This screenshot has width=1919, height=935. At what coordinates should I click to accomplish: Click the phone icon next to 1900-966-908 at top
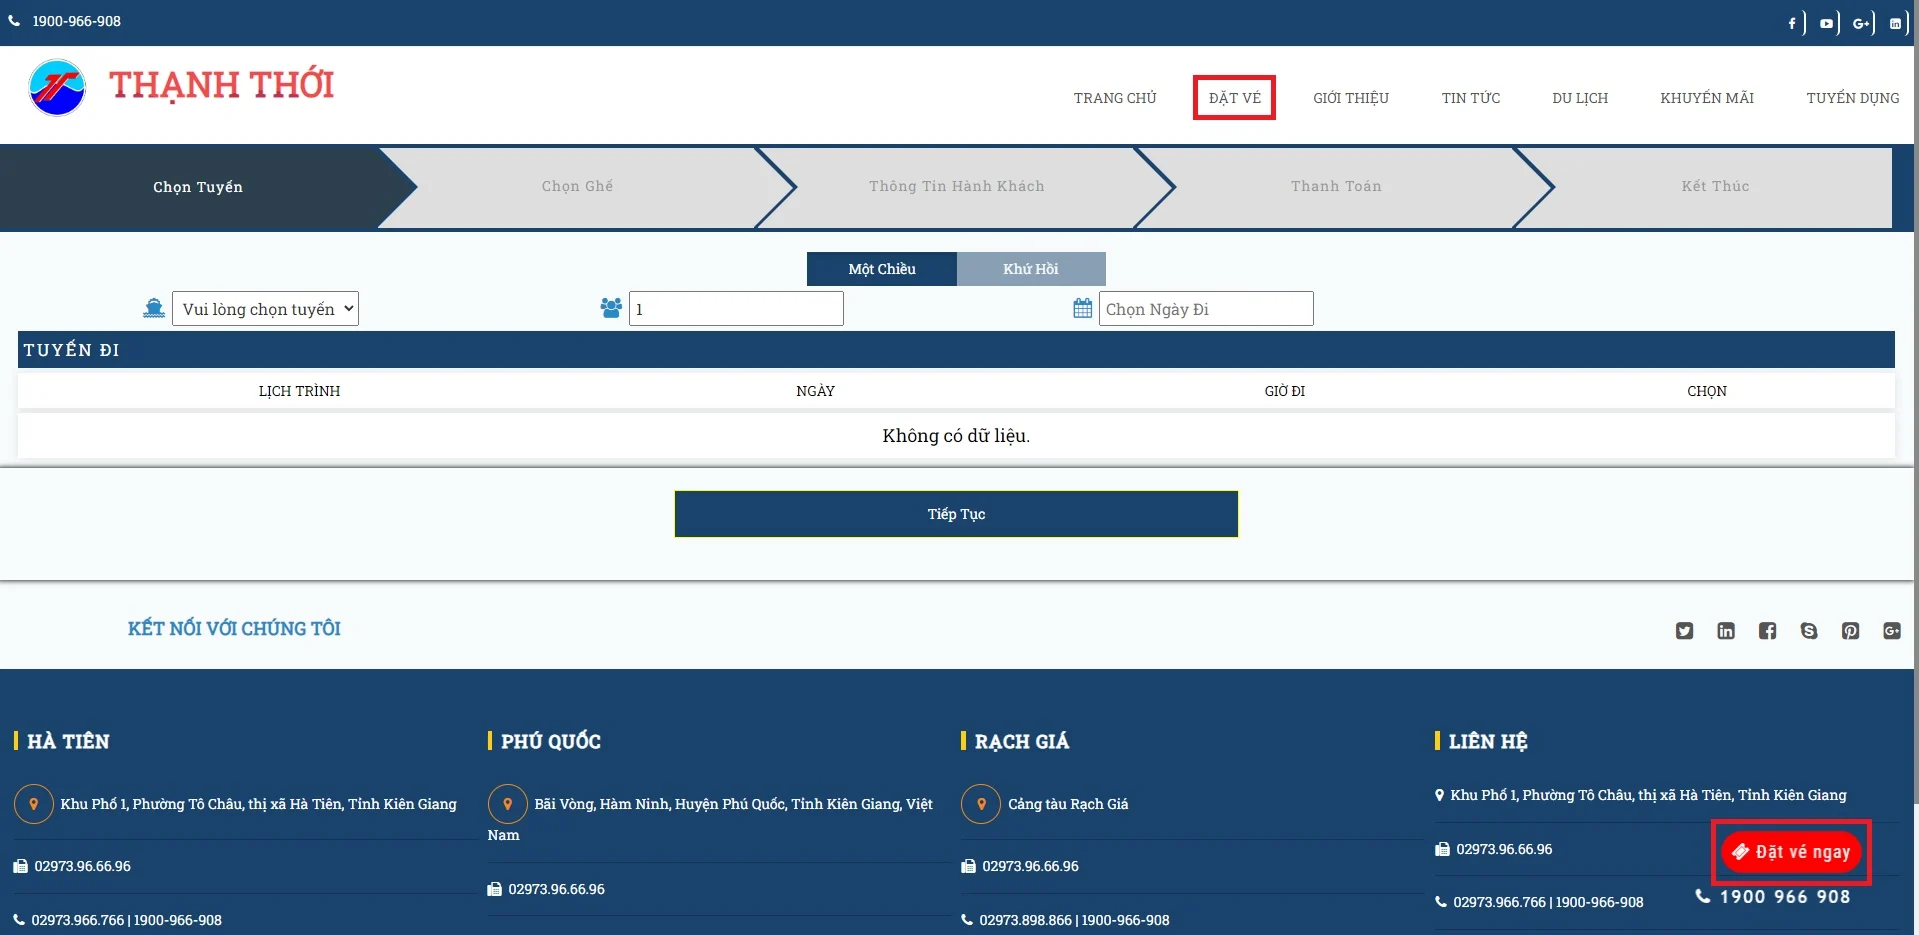tap(14, 21)
